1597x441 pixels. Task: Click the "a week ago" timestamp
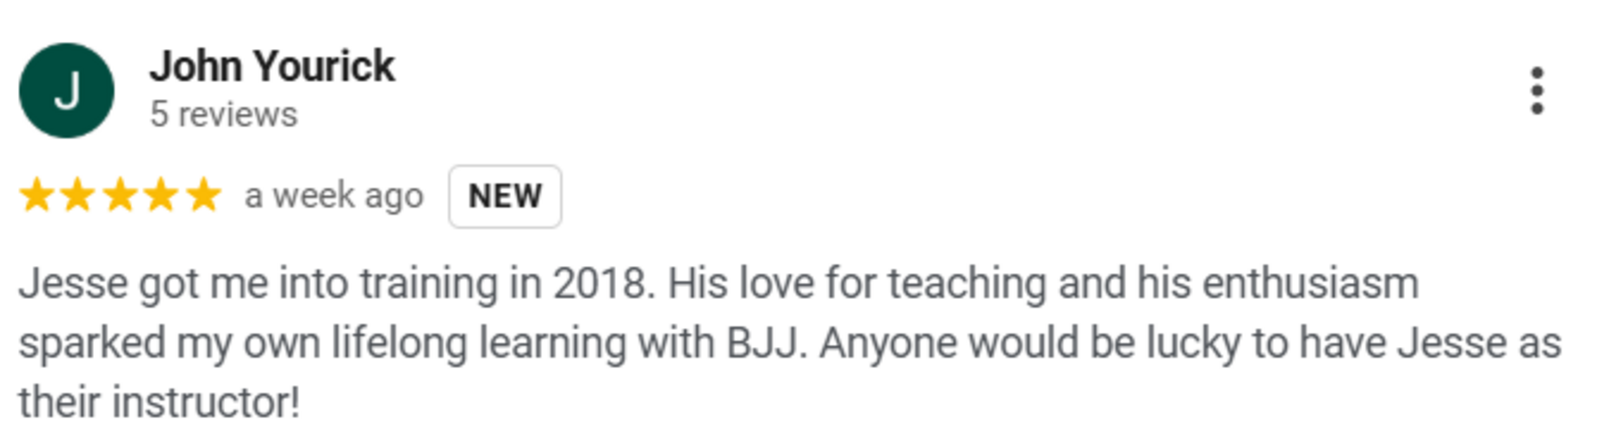(334, 196)
